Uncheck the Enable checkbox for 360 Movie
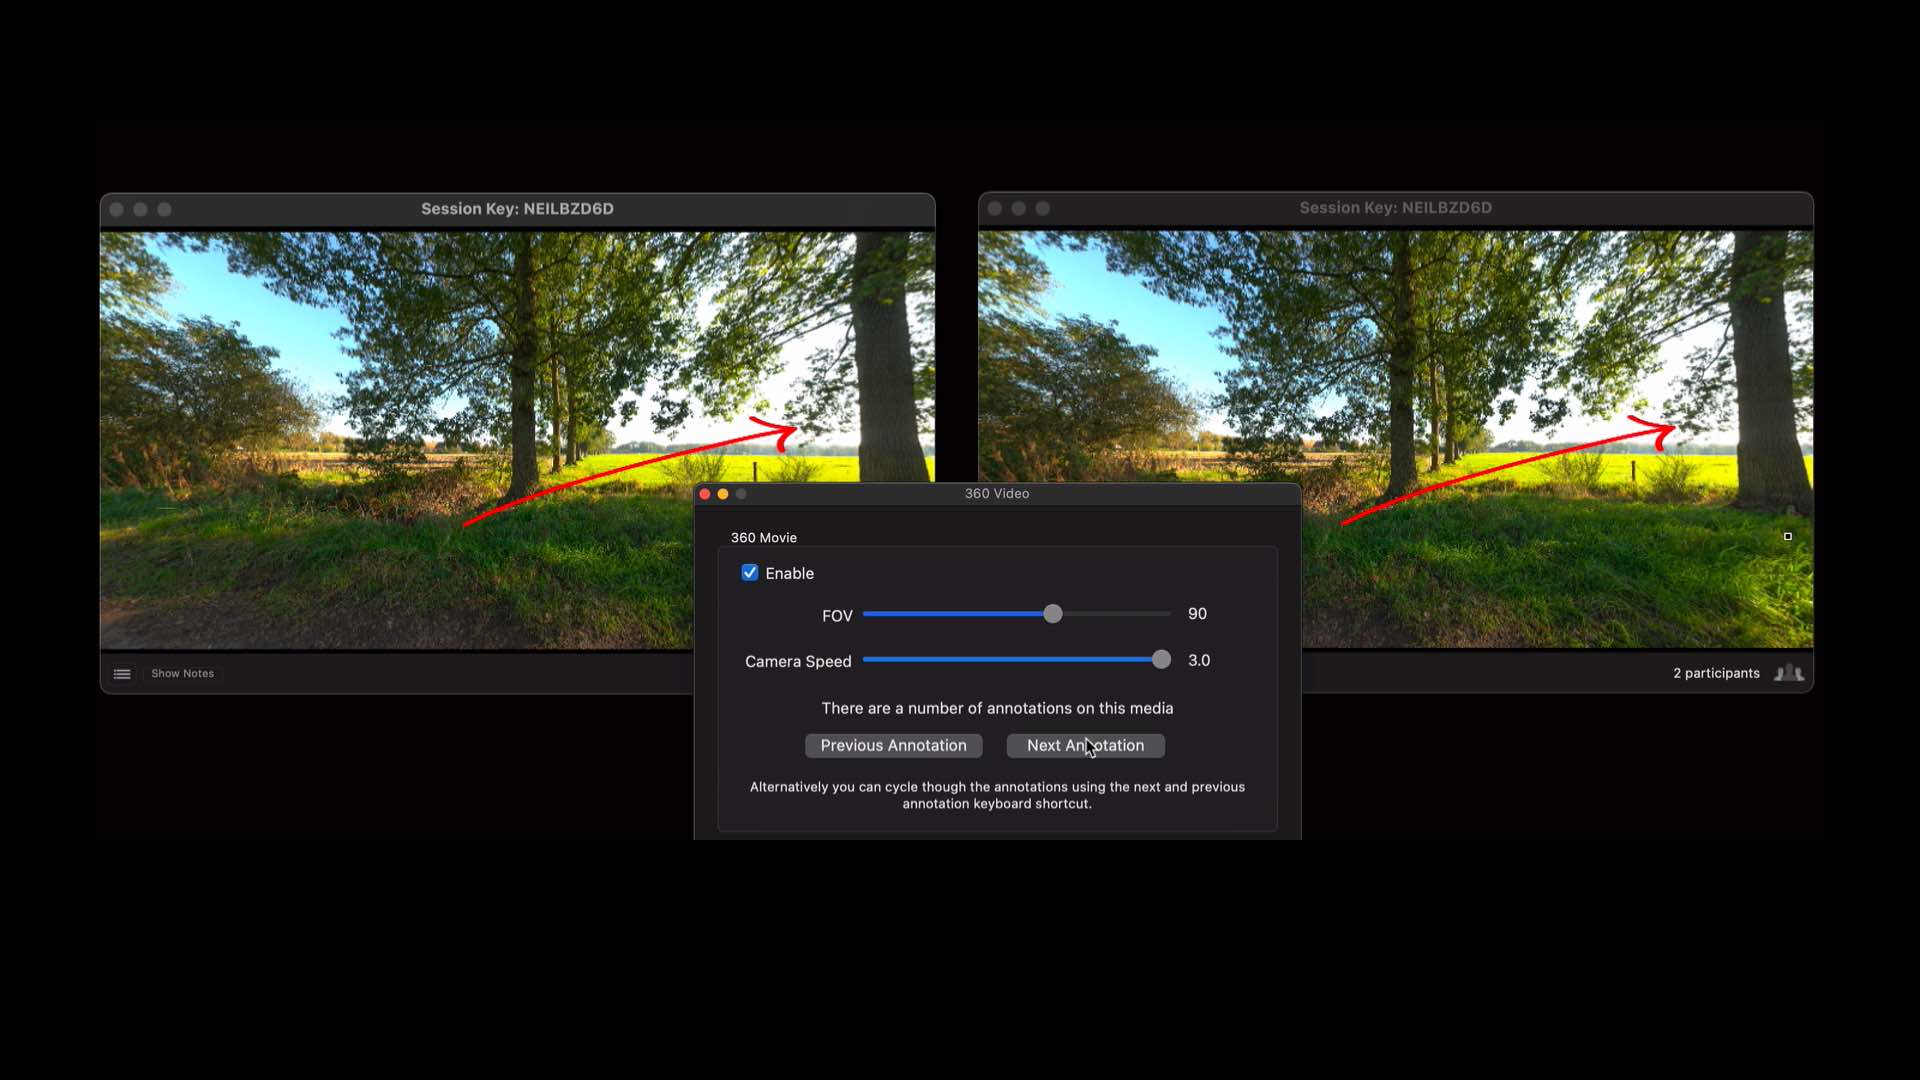This screenshot has width=1920, height=1080. coord(750,573)
